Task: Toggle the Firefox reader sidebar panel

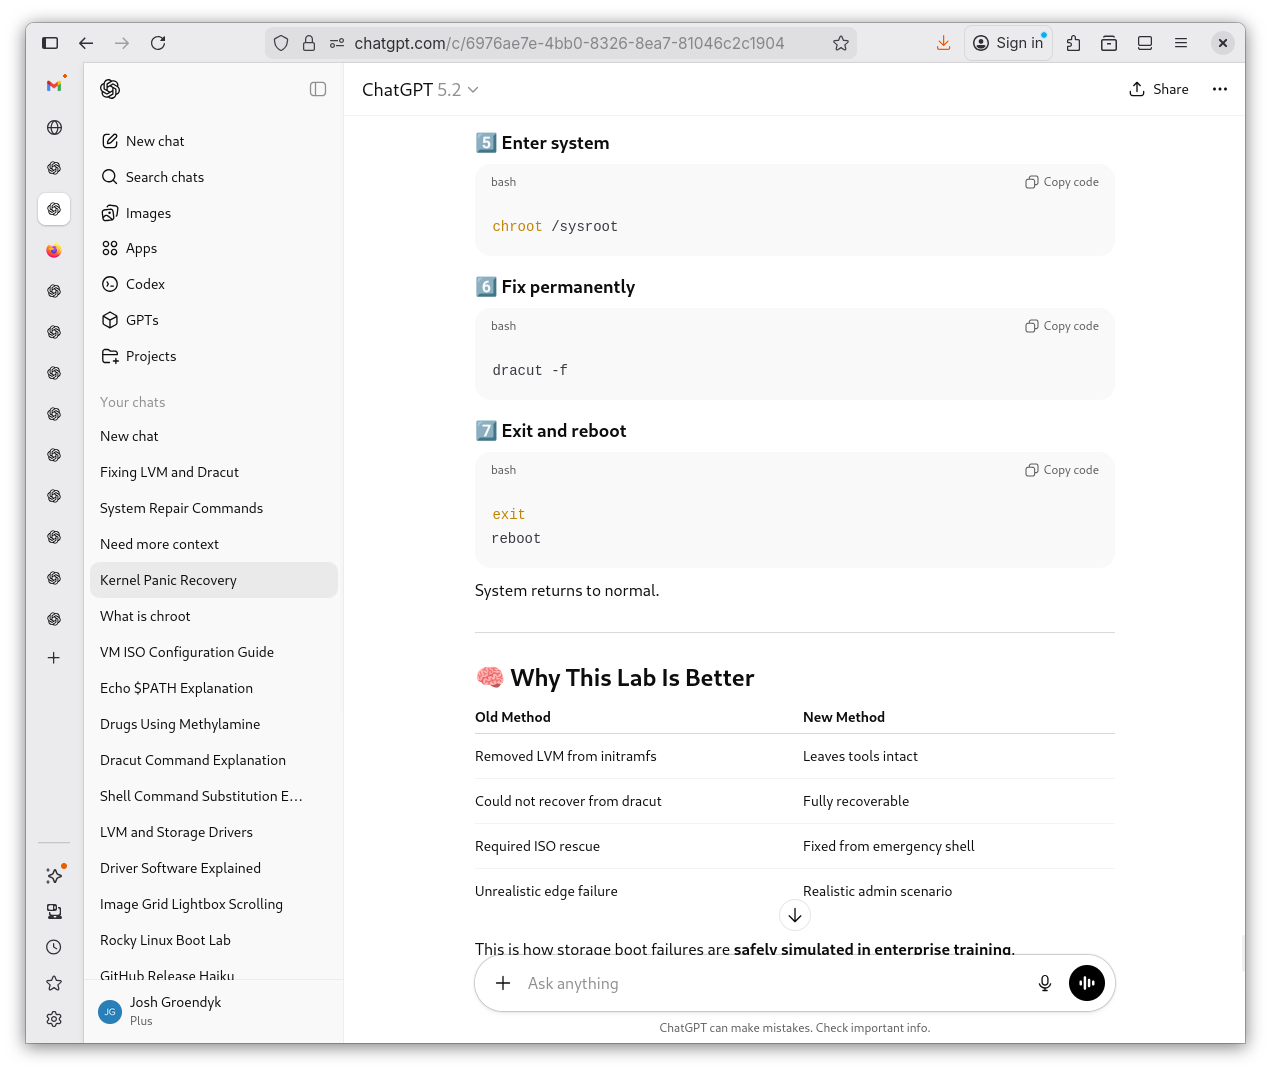Action: (1145, 43)
